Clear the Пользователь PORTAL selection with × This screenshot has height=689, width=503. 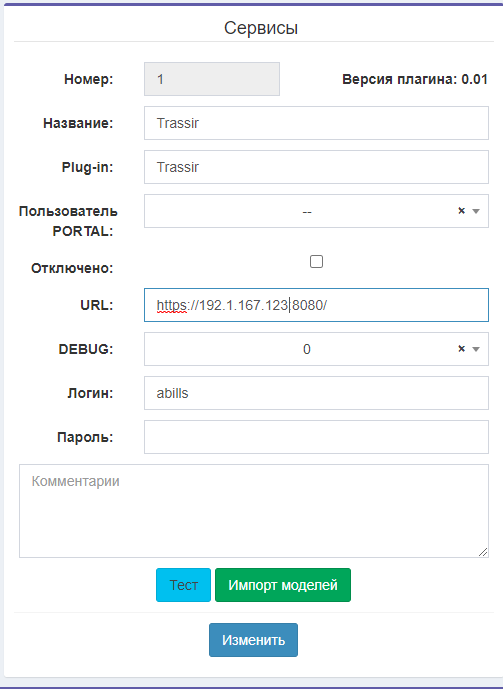point(461,211)
